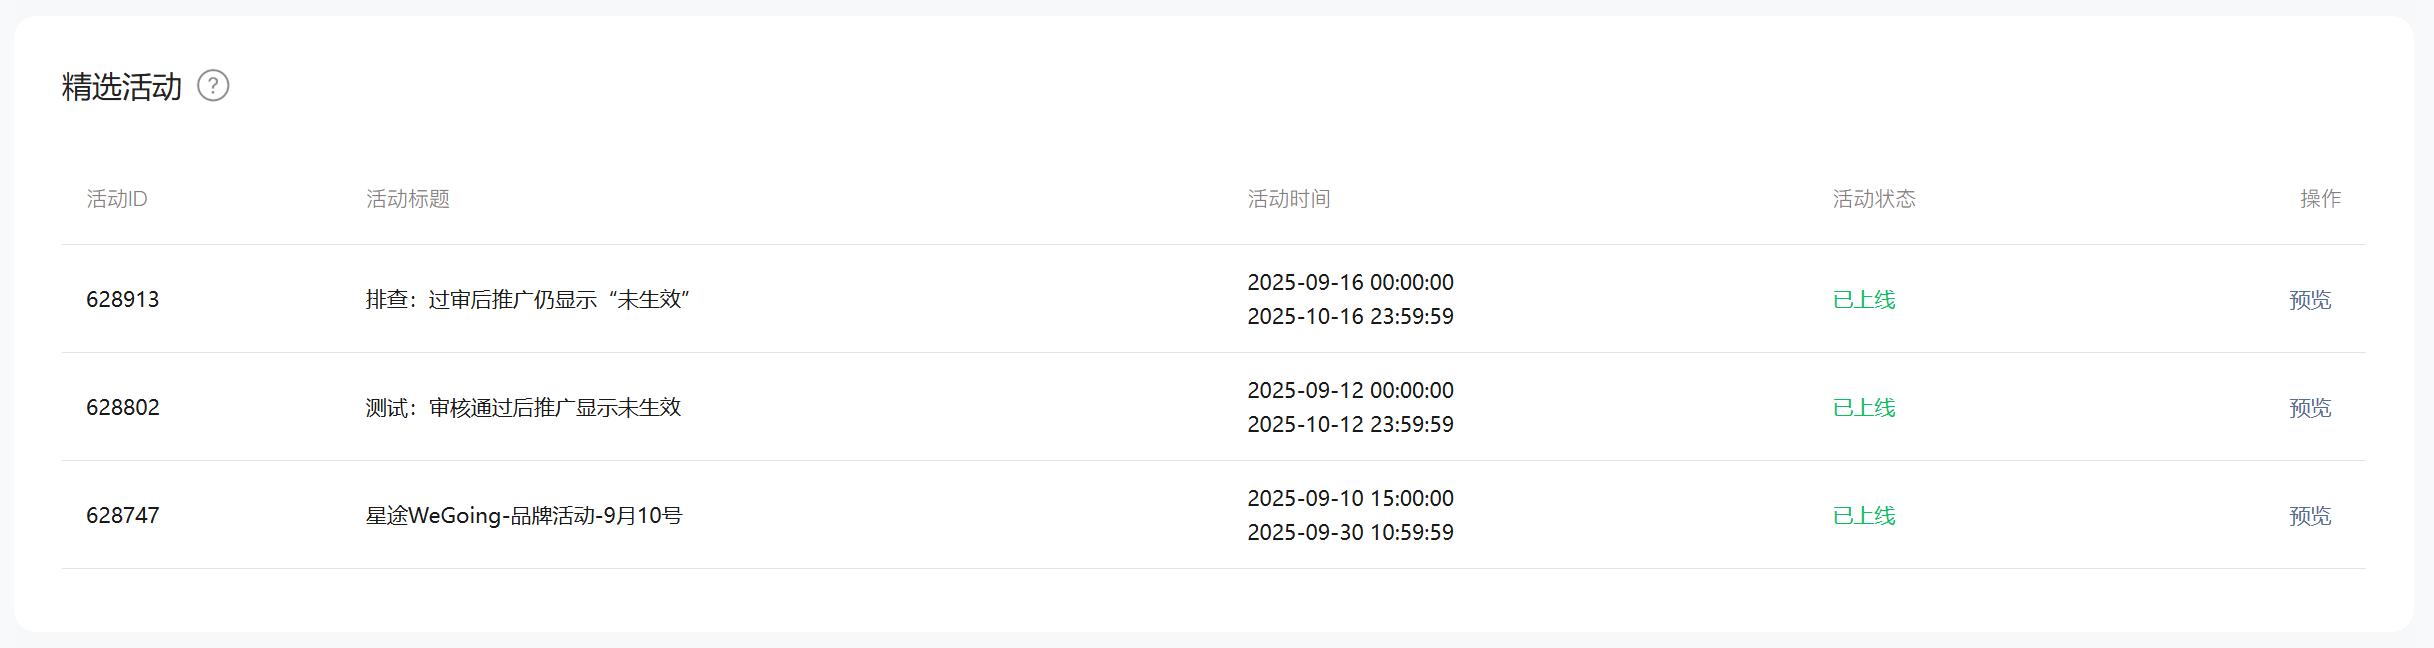Click the end time 2025-09-30 10:59:59
The width and height of the screenshot is (2434, 648).
click(x=1350, y=533)
